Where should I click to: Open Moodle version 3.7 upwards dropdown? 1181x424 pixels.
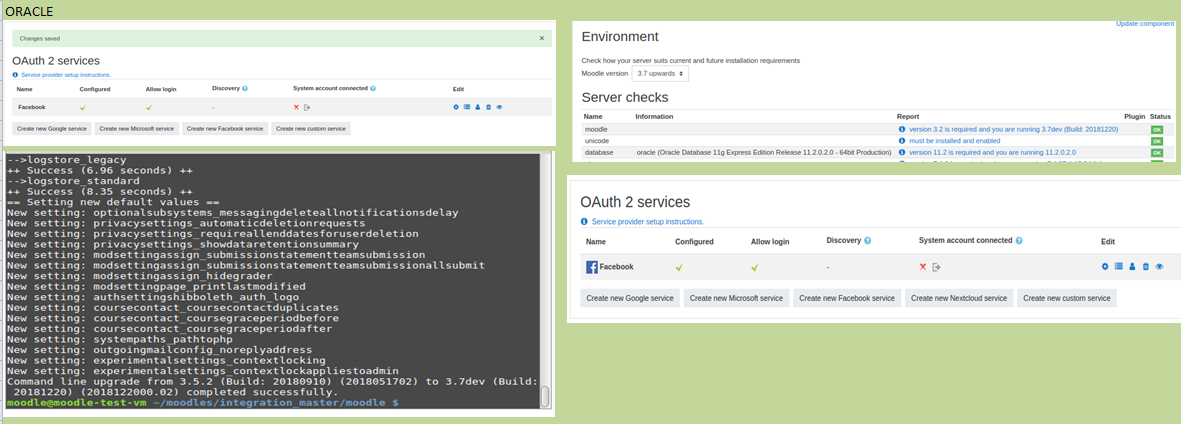point(660,74)
